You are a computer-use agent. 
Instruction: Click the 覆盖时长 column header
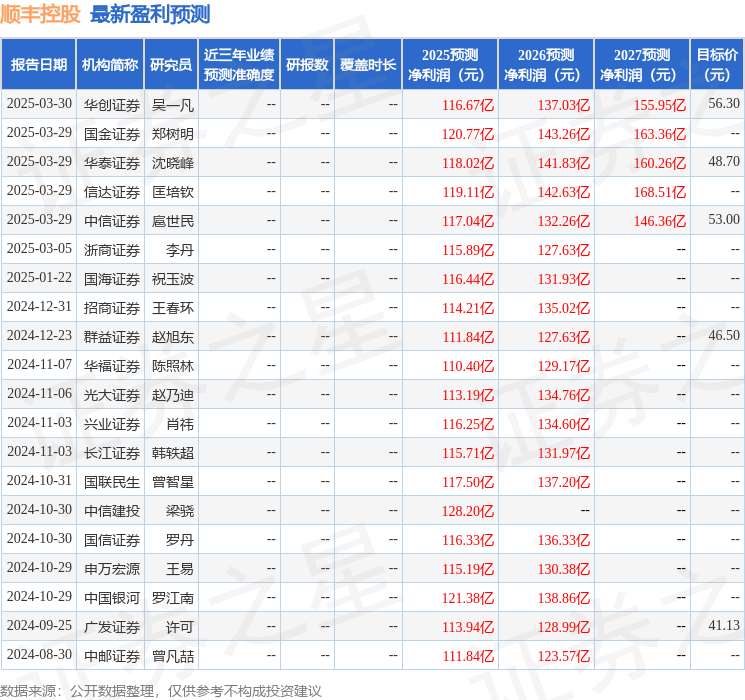pyautogui.click(x=368, y=65)
